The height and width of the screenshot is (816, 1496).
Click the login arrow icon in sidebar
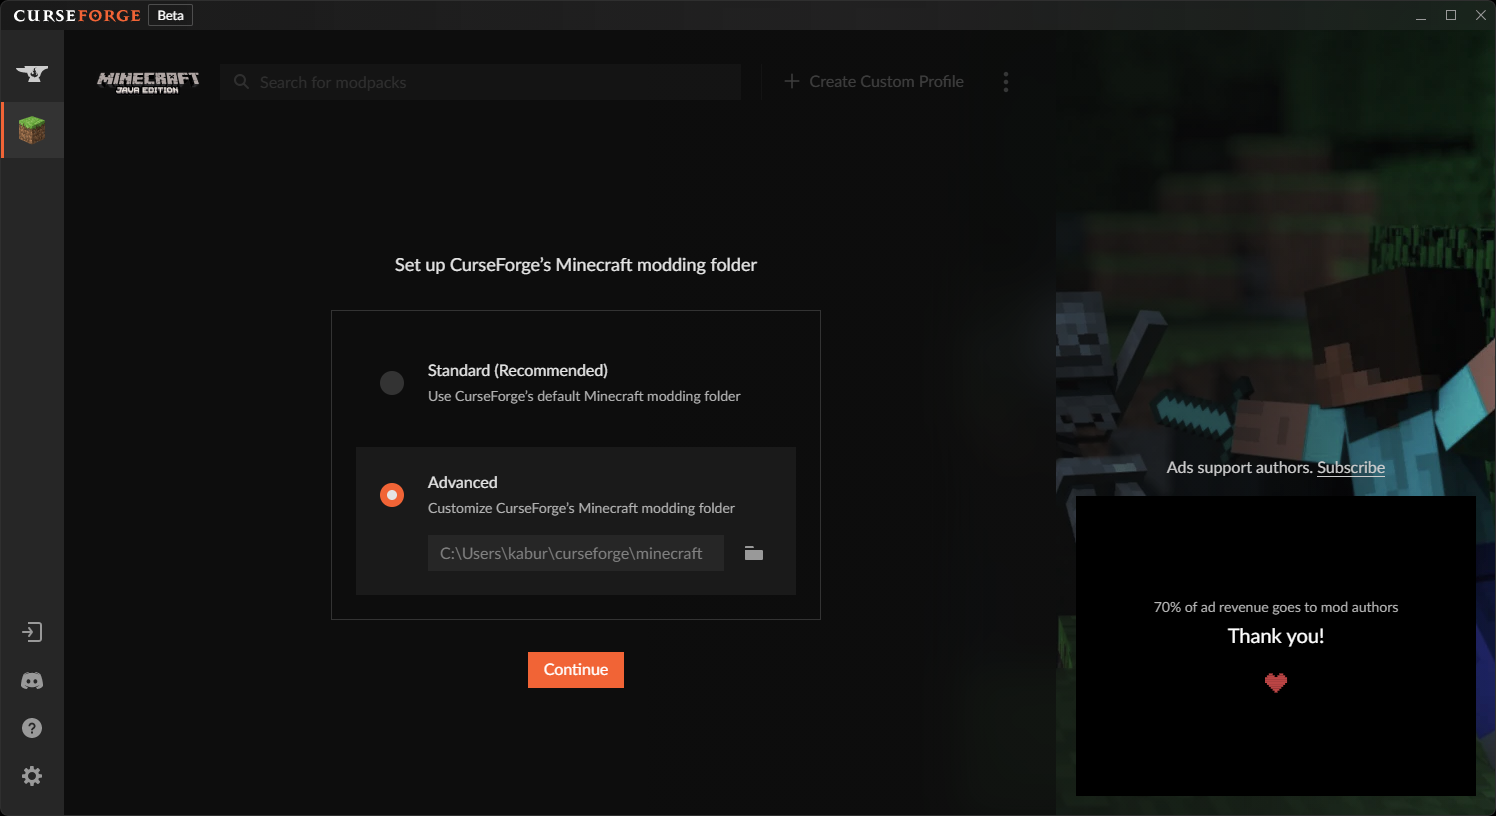(x=32, y=632)
